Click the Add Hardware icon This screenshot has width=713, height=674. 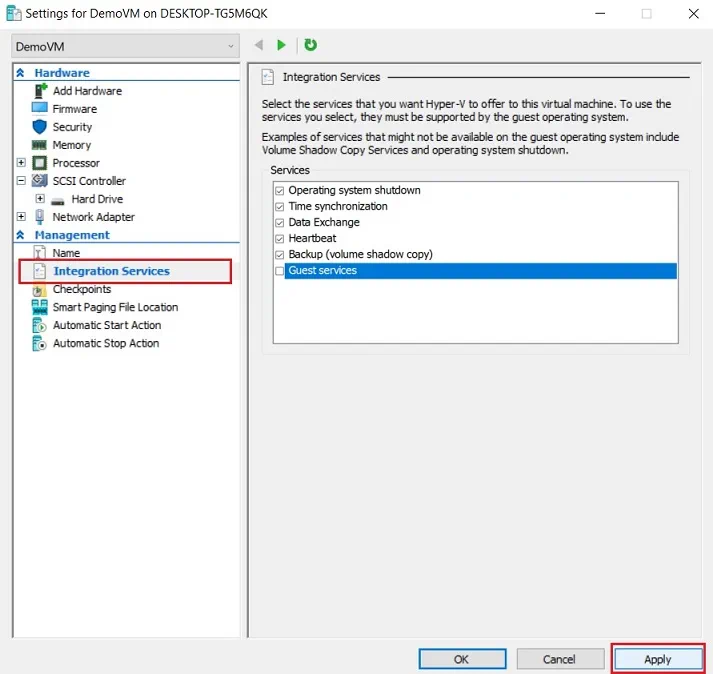coord(40,91)
